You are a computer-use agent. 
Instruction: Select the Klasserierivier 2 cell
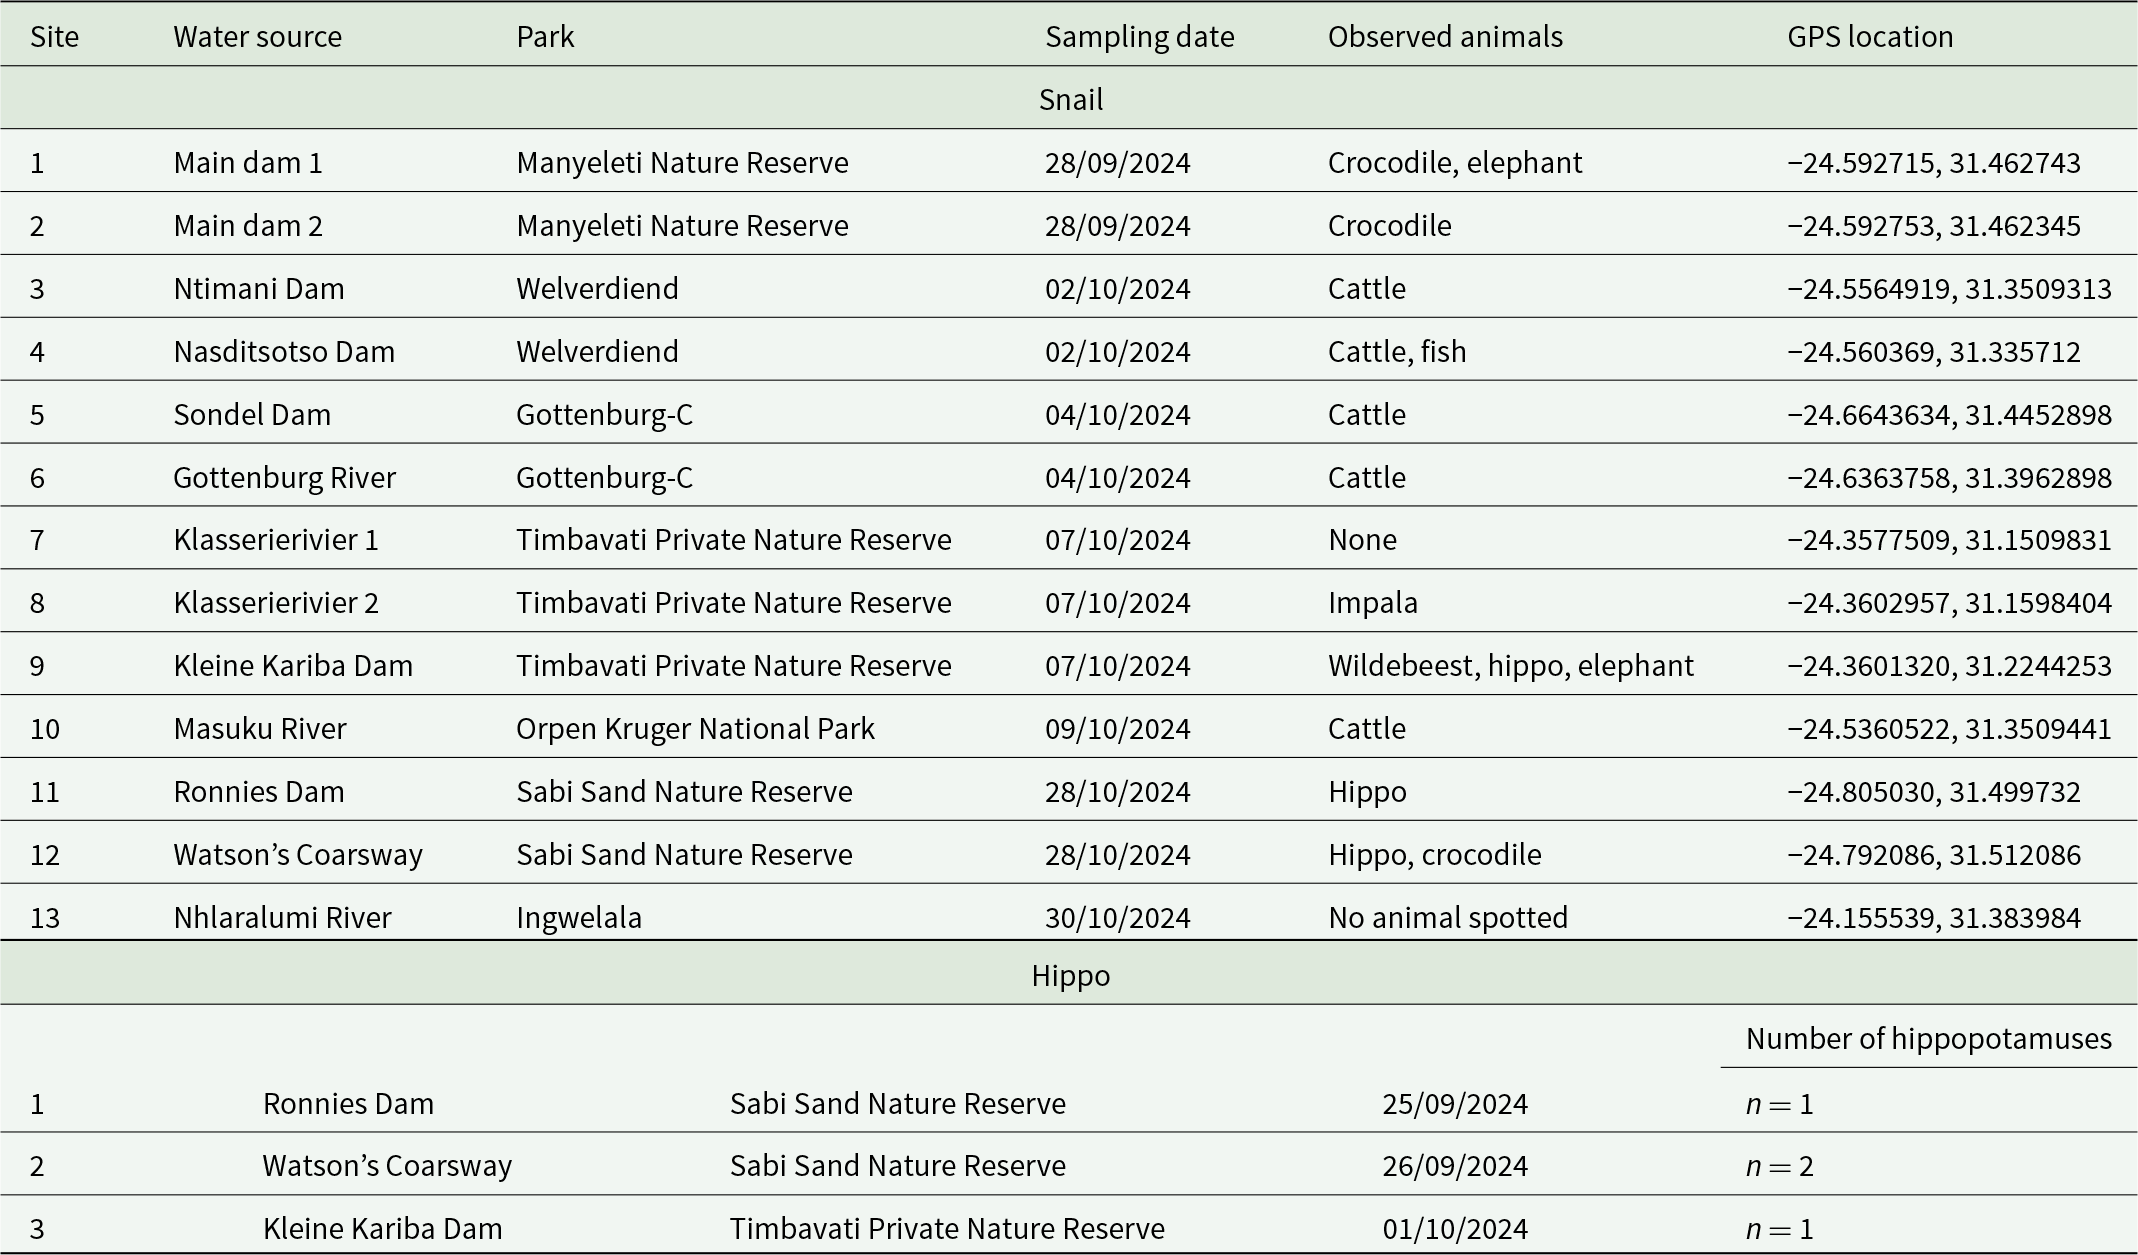tap(276, 603)
